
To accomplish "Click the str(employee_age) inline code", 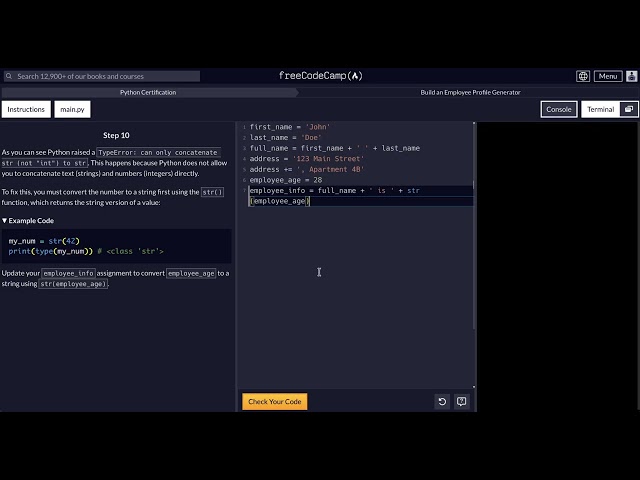I will 73,284.
